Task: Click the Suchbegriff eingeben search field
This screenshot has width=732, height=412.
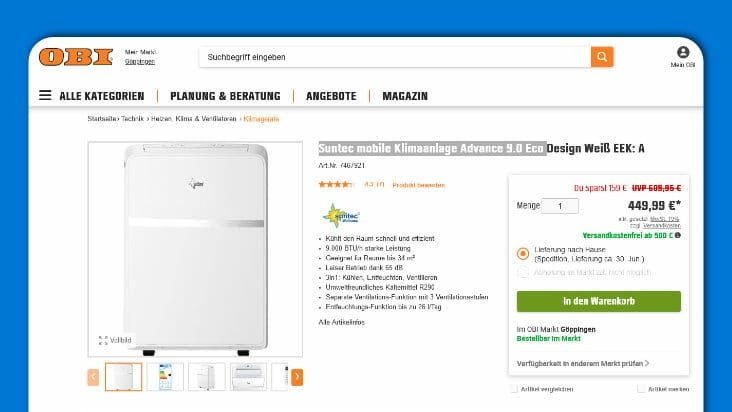Action: [x=395, y=57]
